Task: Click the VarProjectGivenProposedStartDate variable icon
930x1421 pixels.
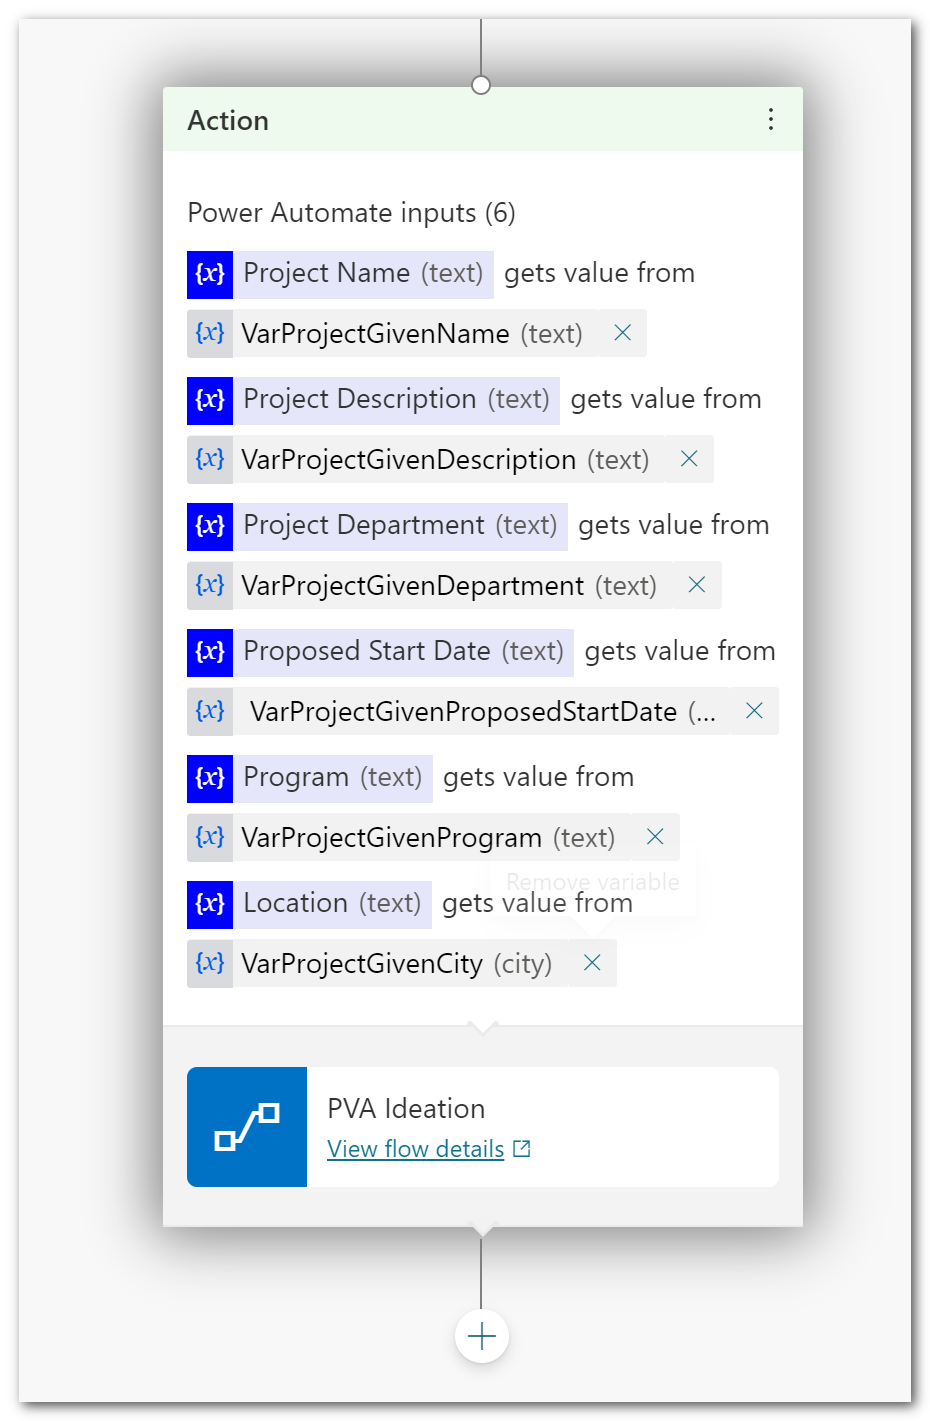Action: [x=210, y=711]
